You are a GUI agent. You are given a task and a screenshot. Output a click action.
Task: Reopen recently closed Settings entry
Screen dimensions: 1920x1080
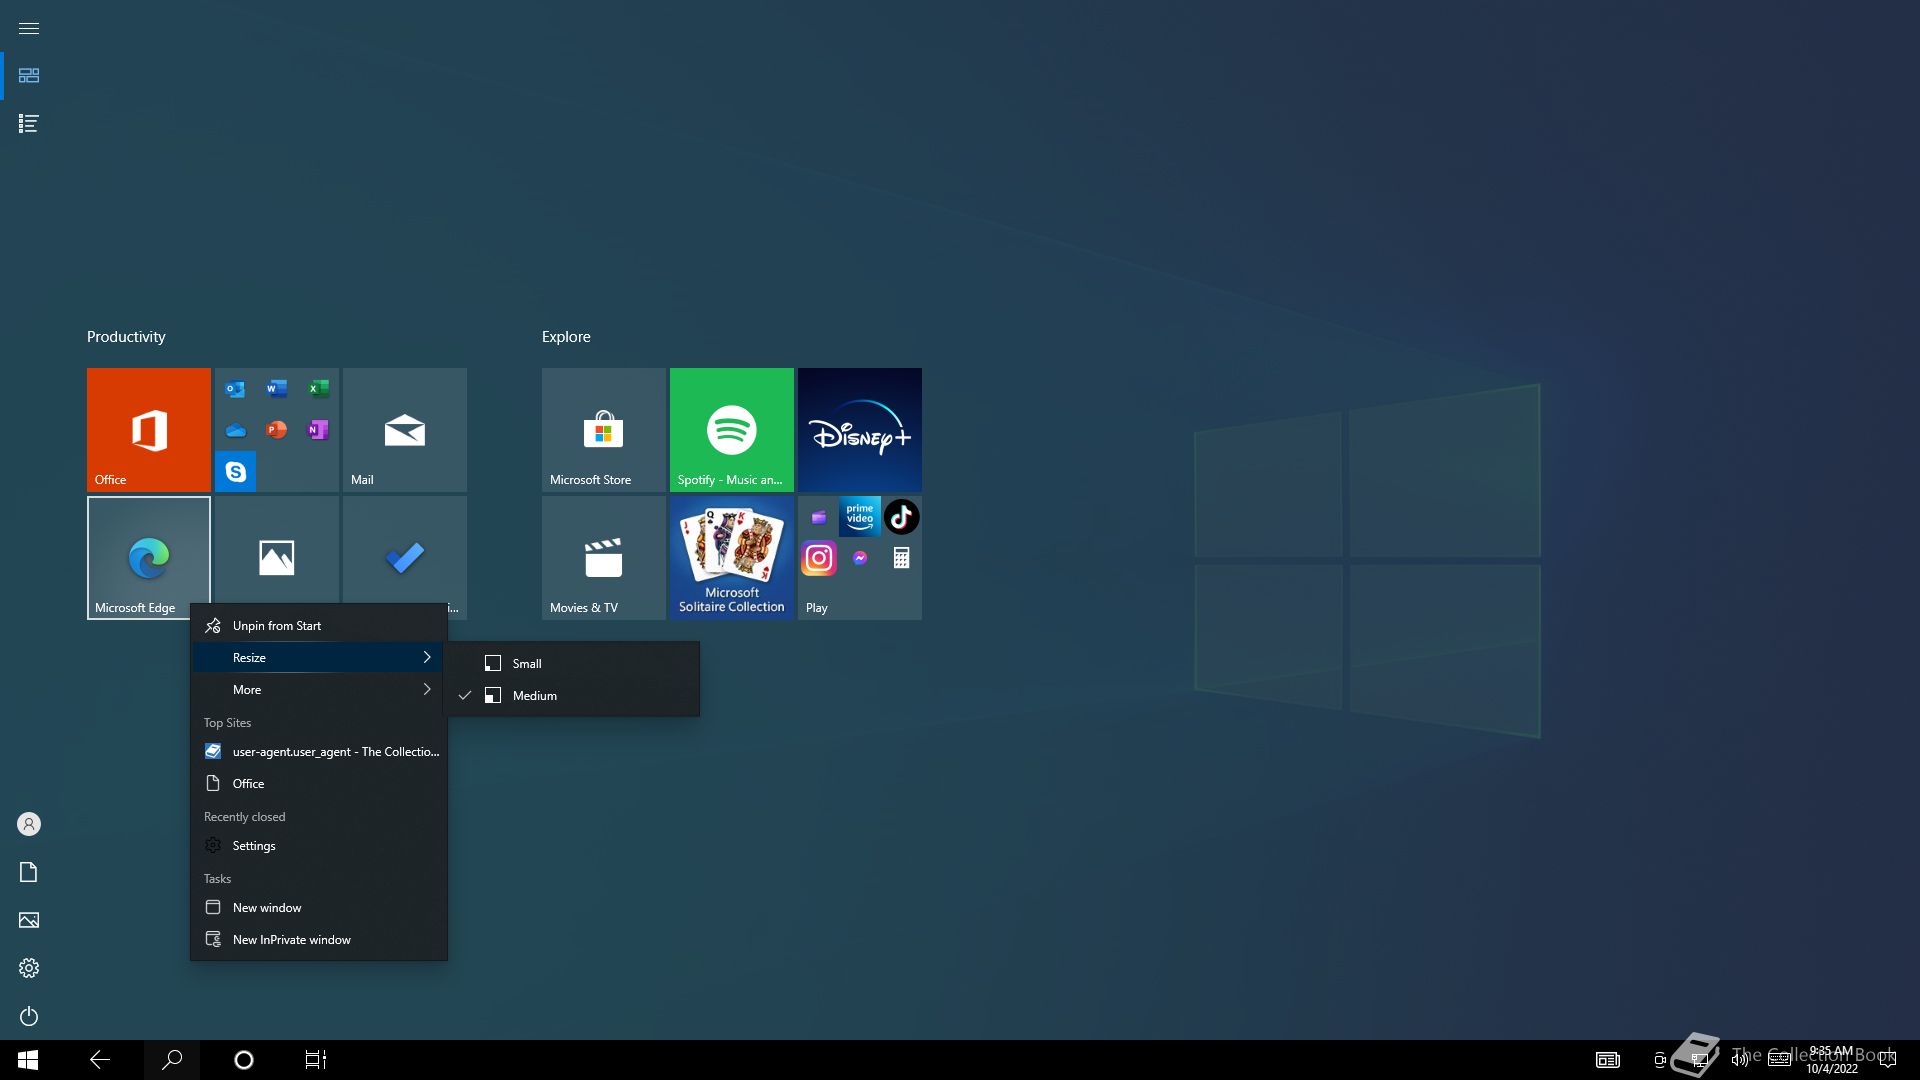pos(319,846)
